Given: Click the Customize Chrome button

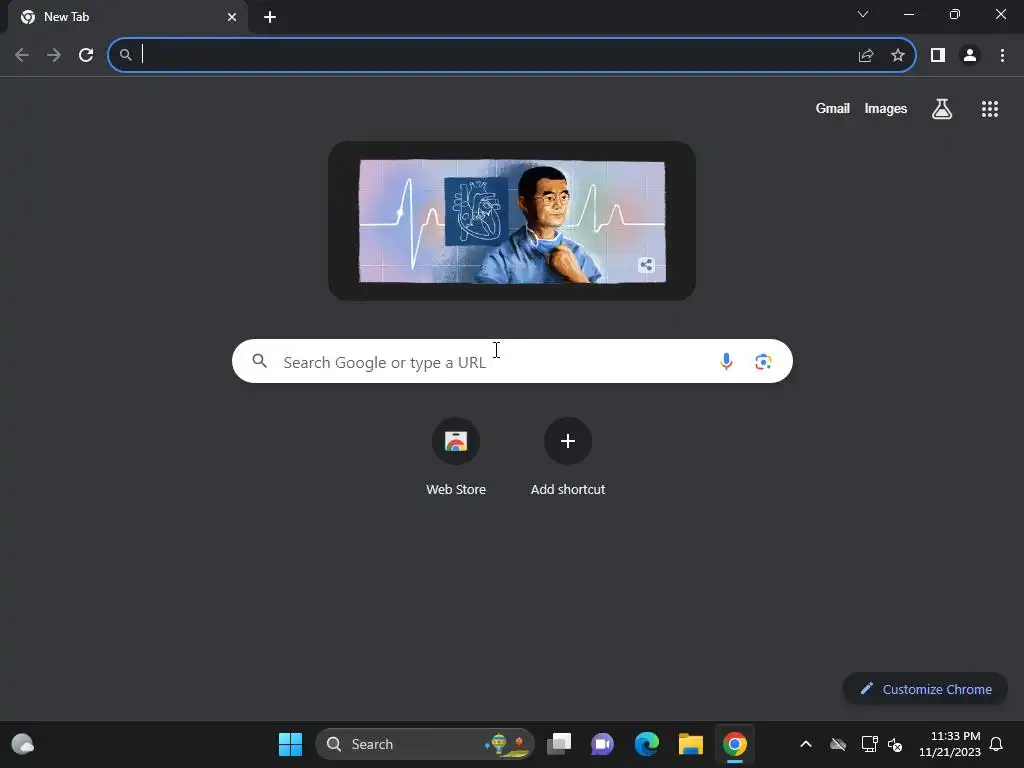Looking at the screenshot, I should click(925, 689).
